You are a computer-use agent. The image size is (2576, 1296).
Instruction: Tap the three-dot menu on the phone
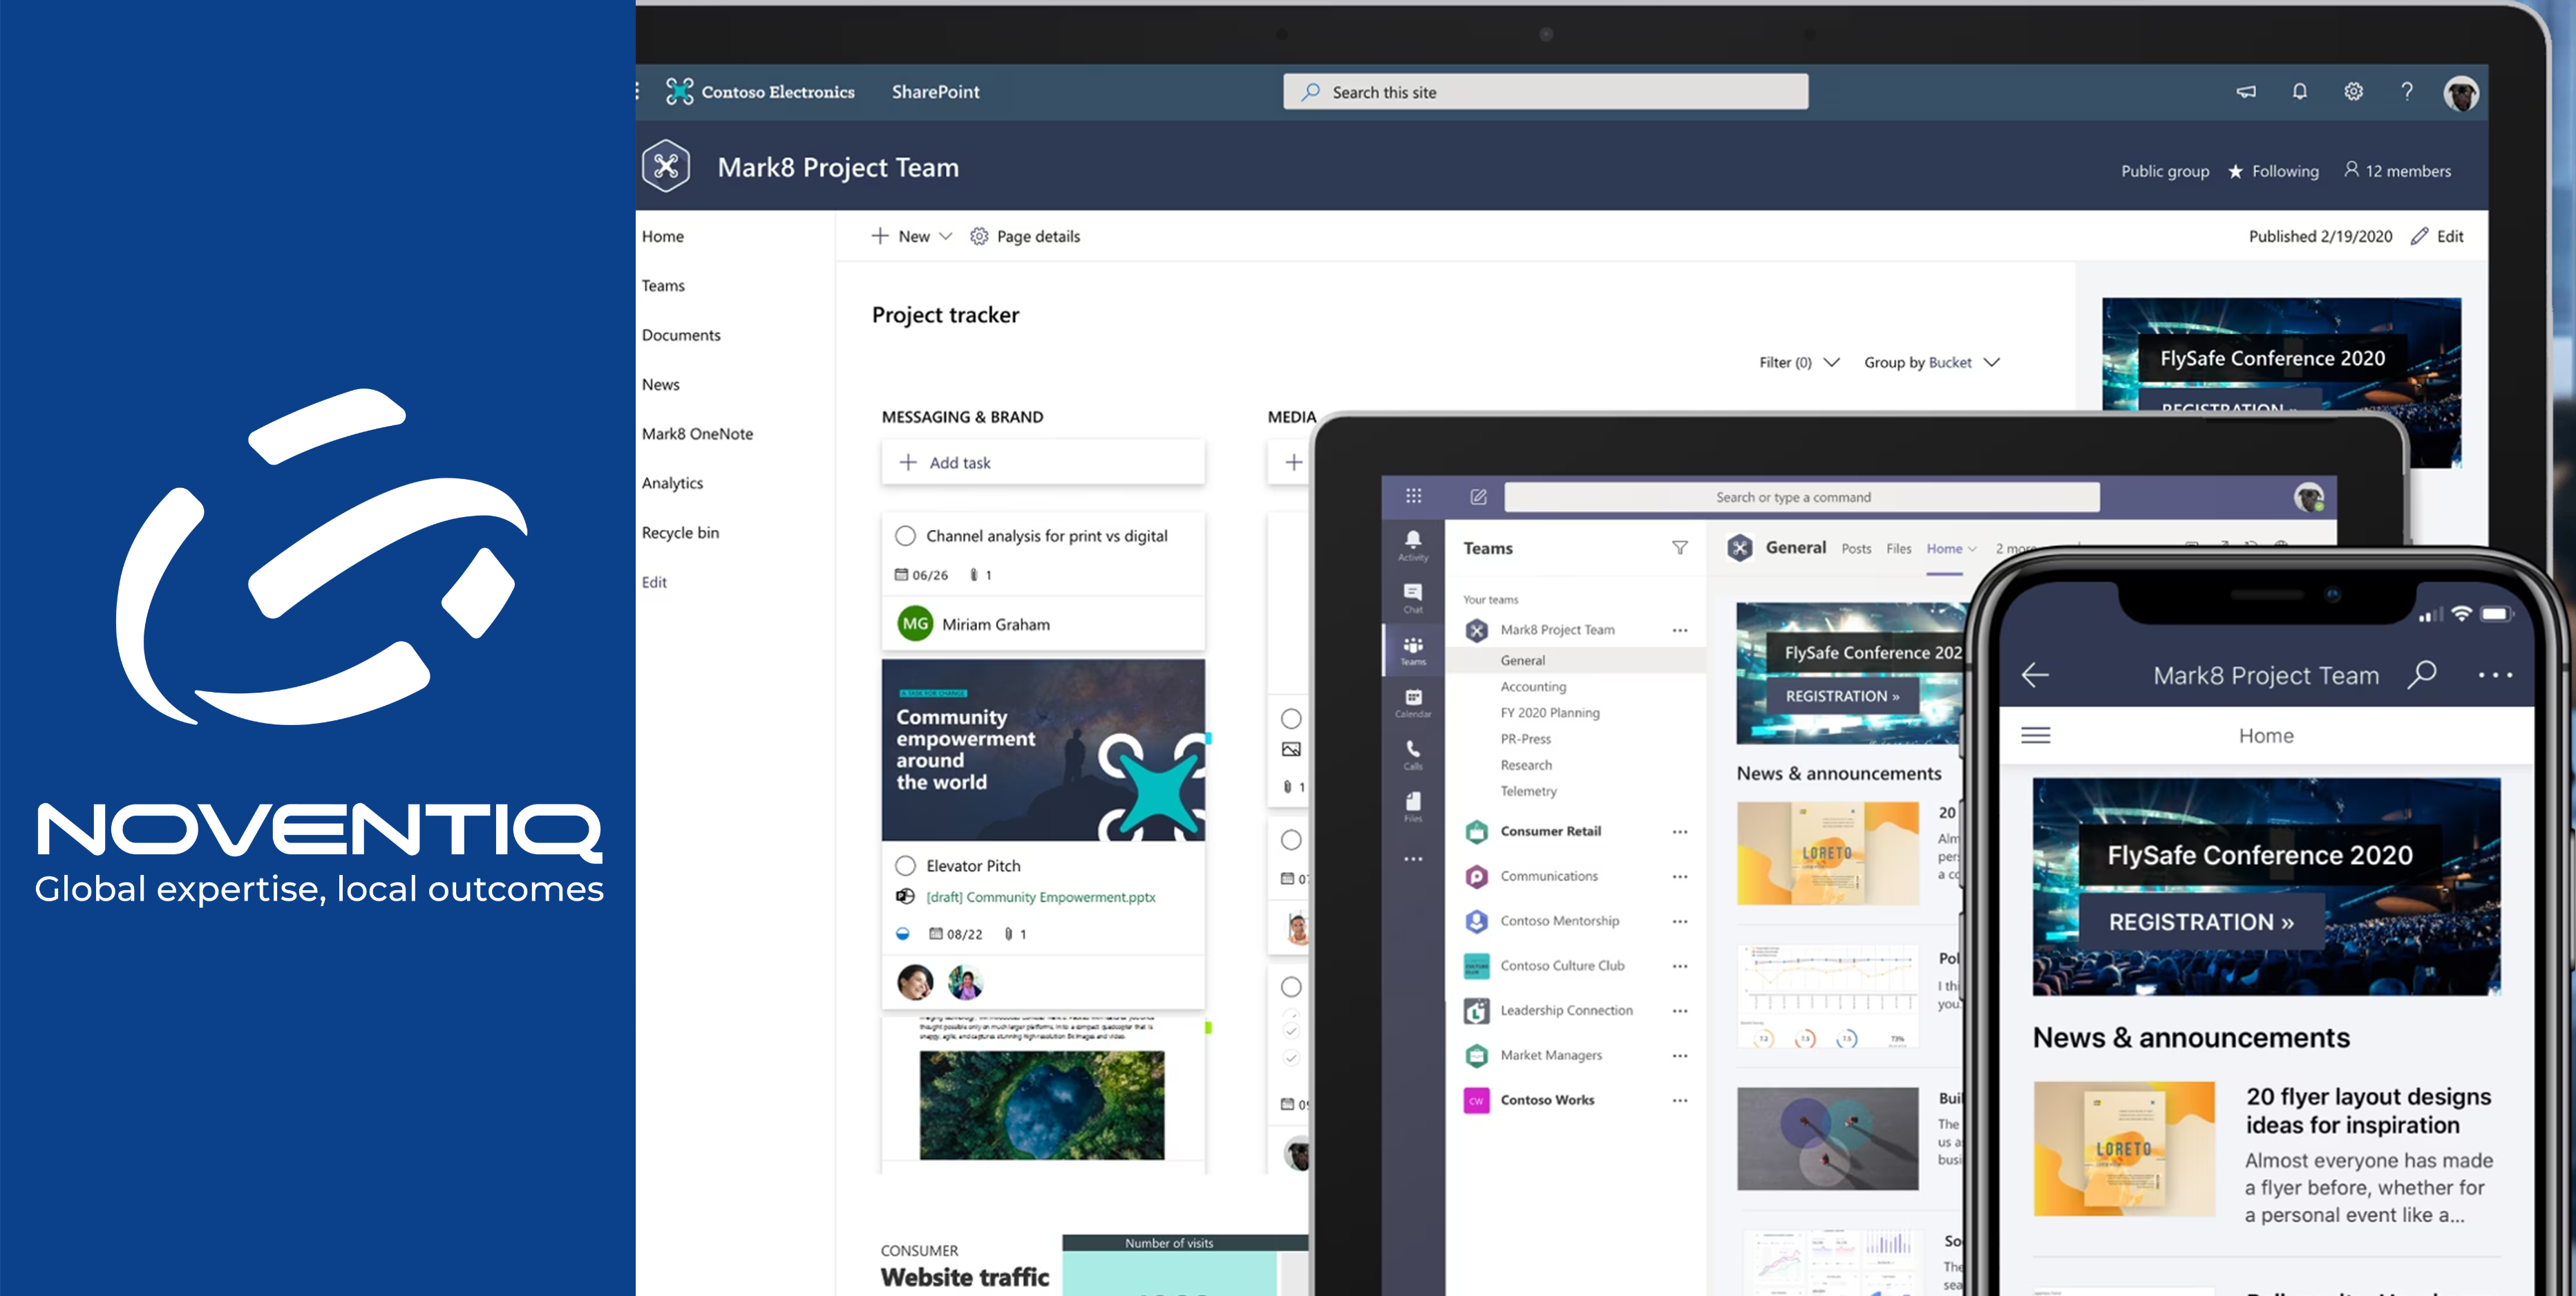[2495, 675]
